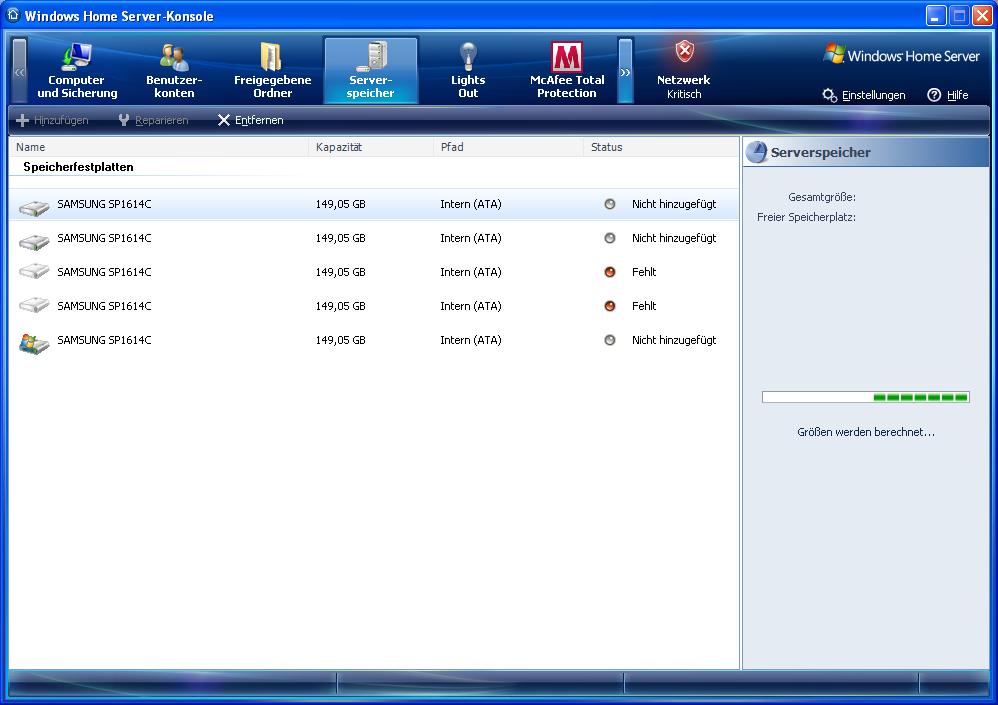Click 149,05 GB in the first row
Viewport: 998px width, 705px height.
pyautogui.click(x=341, y=204)
